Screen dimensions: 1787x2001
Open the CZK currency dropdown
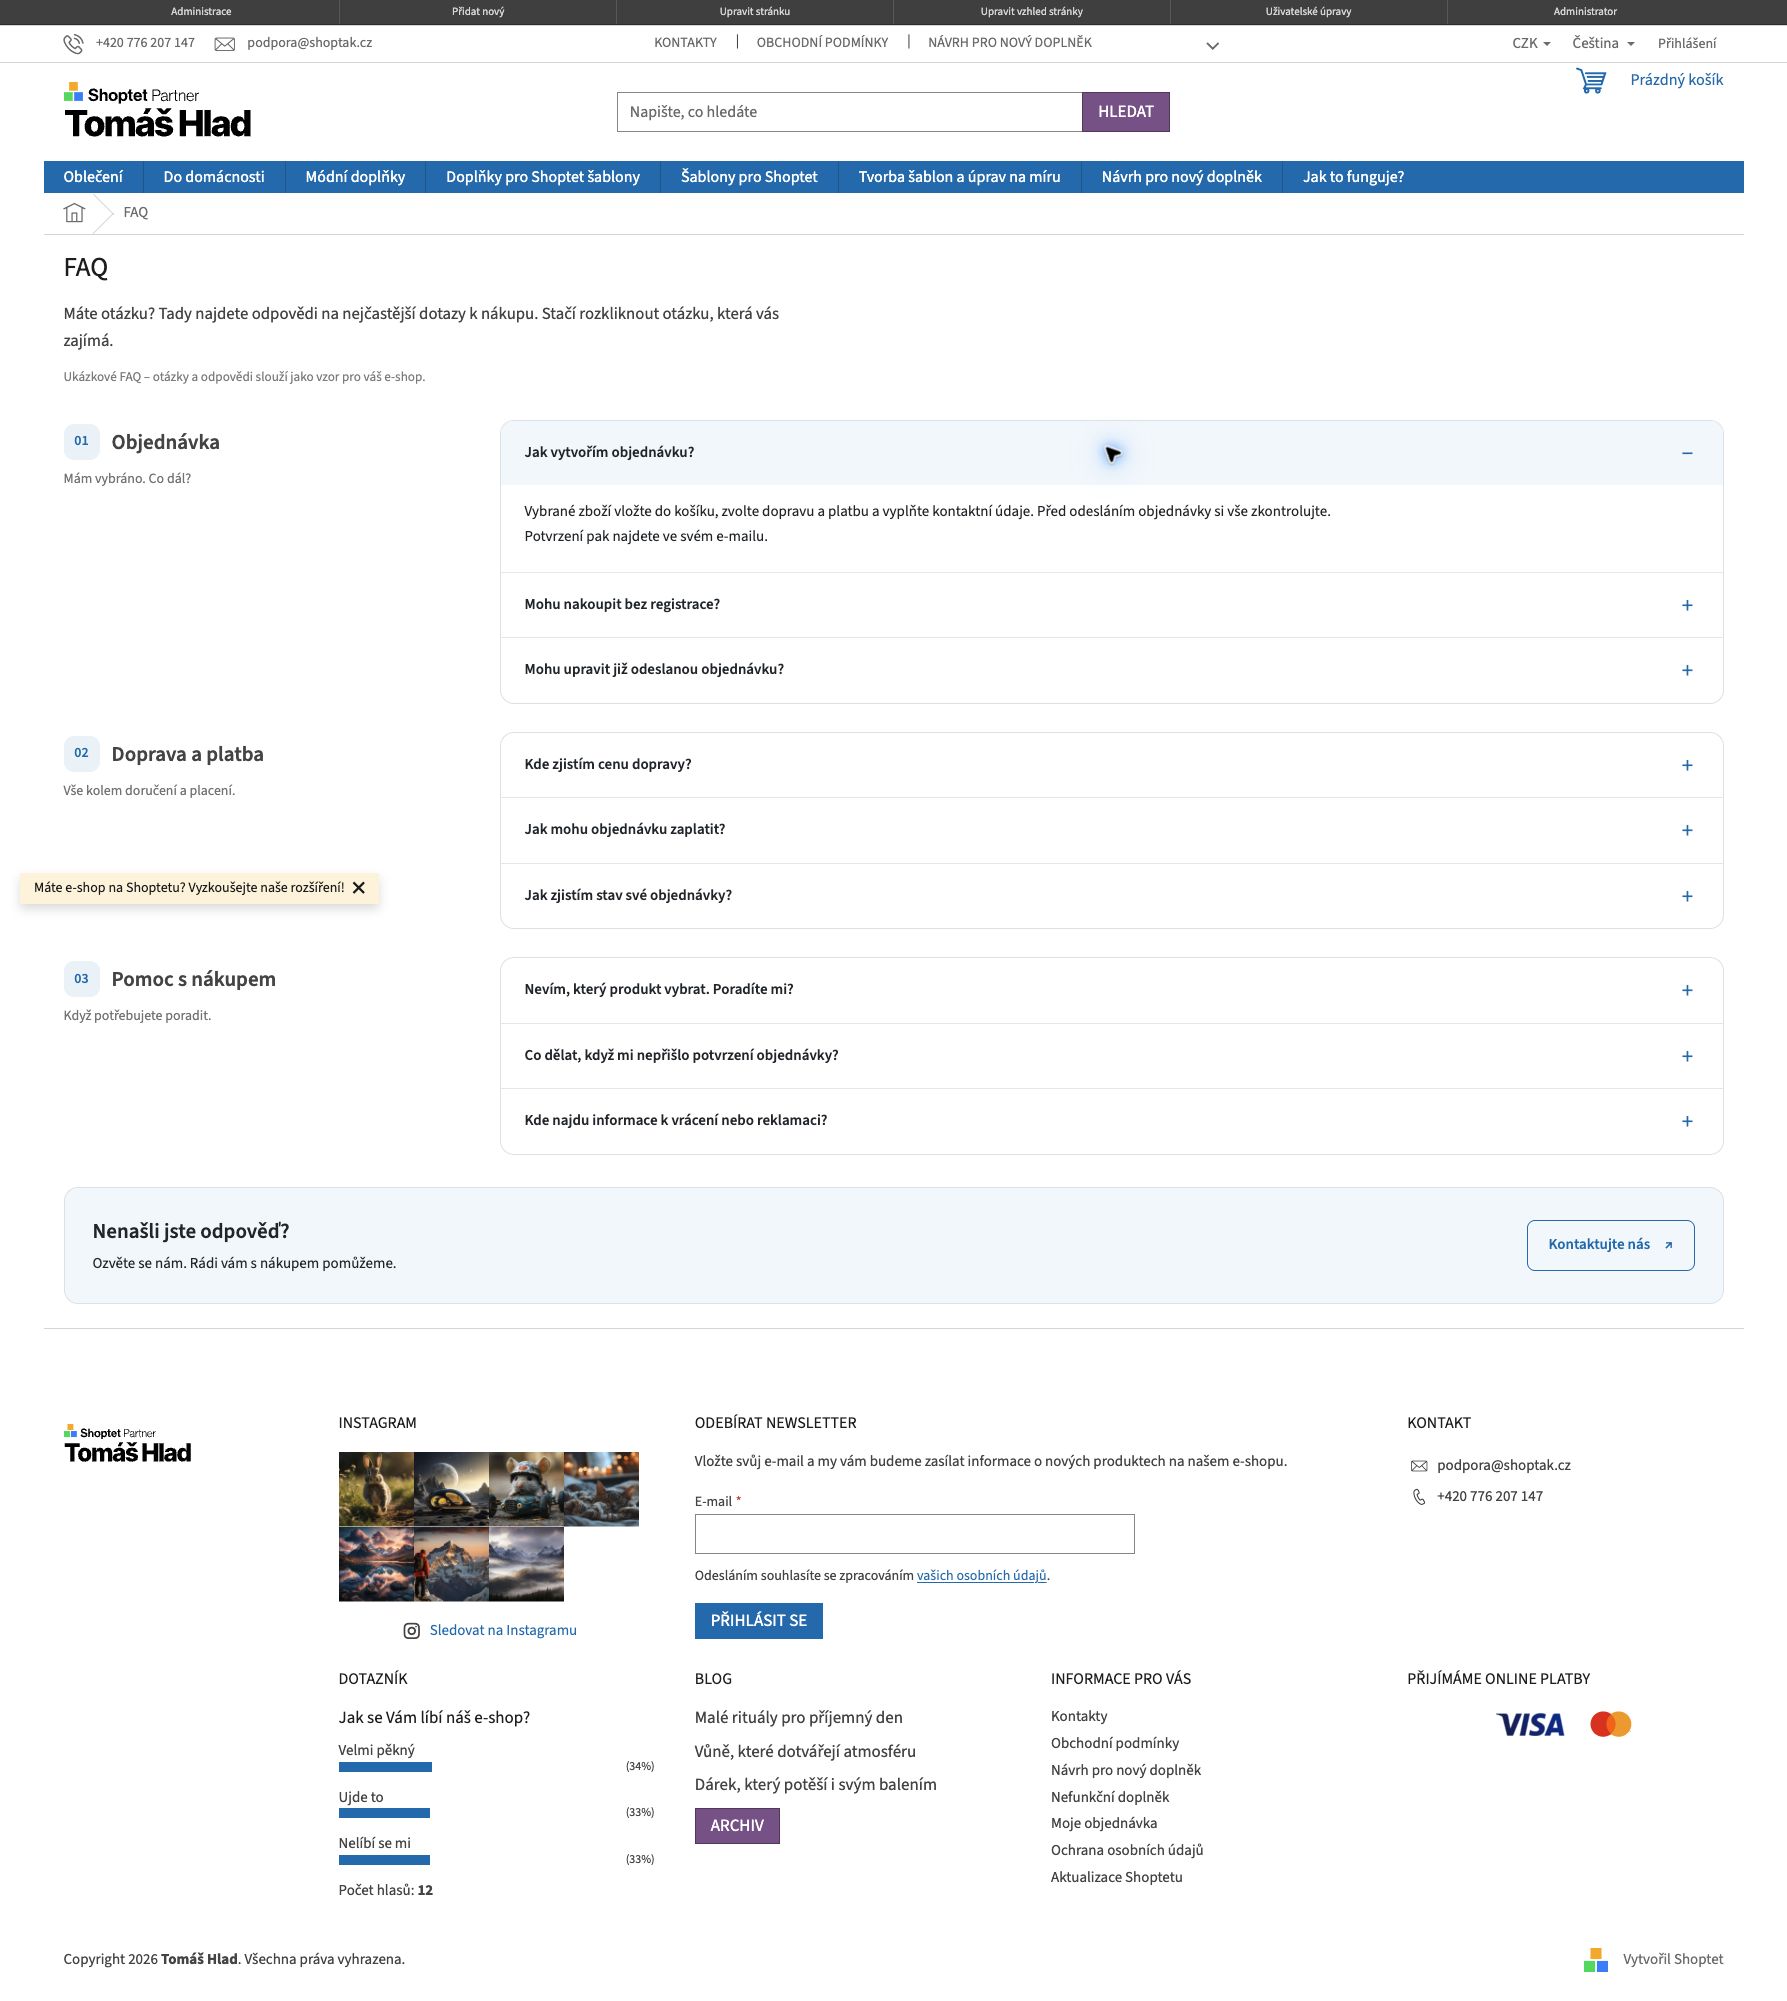[1531, 44]
